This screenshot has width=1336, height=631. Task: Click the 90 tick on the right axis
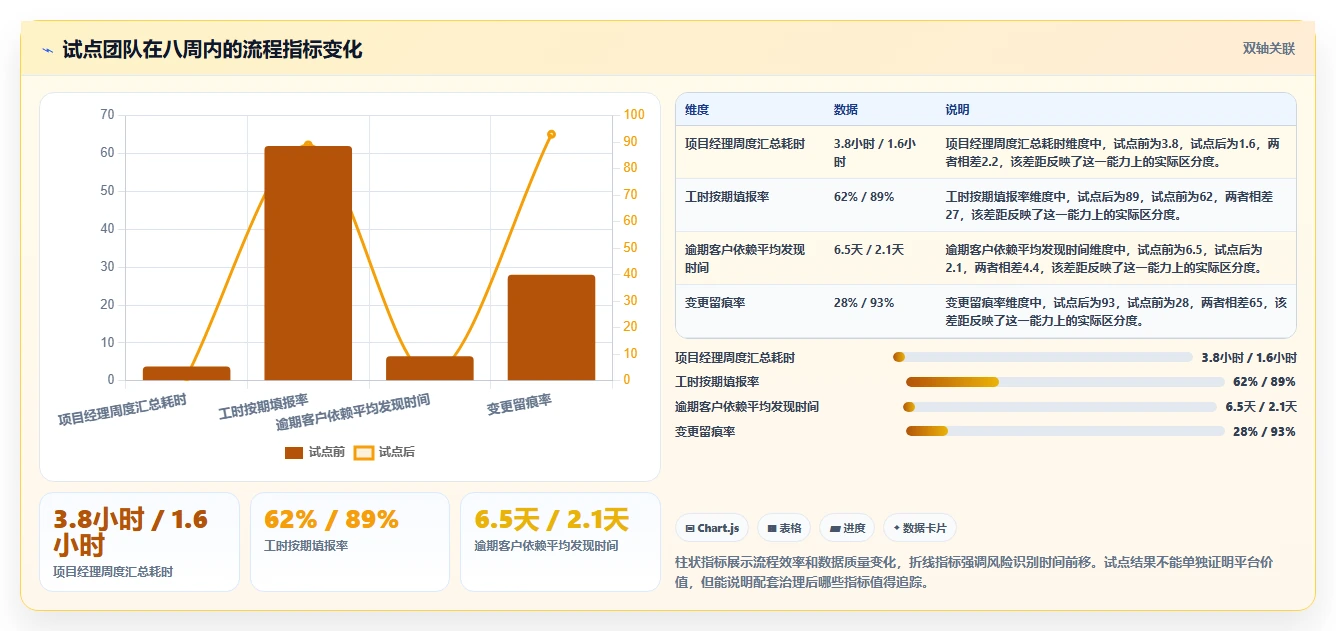click(631, 141)
